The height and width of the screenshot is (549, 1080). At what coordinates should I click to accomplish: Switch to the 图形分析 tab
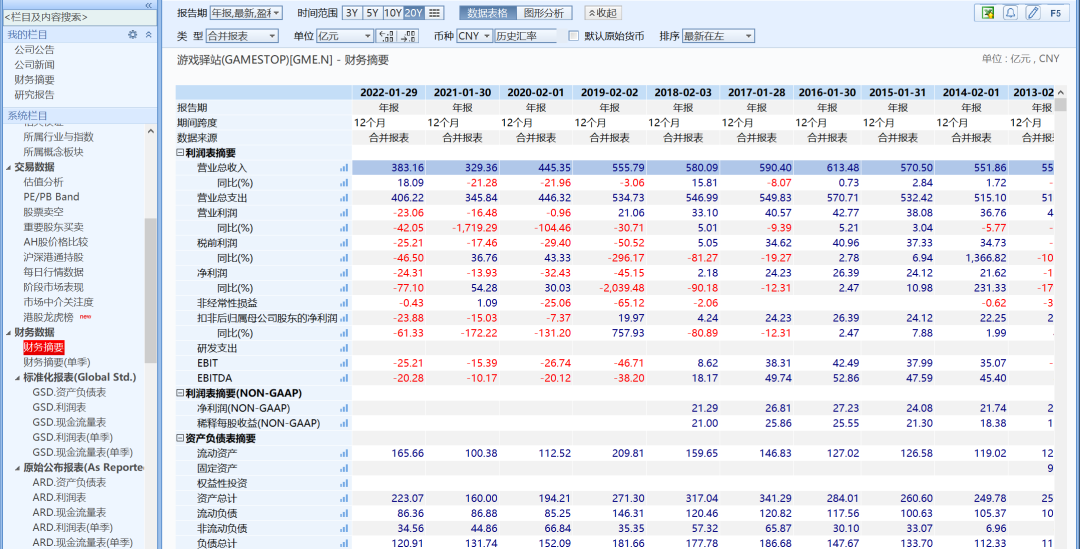[543, 12]
